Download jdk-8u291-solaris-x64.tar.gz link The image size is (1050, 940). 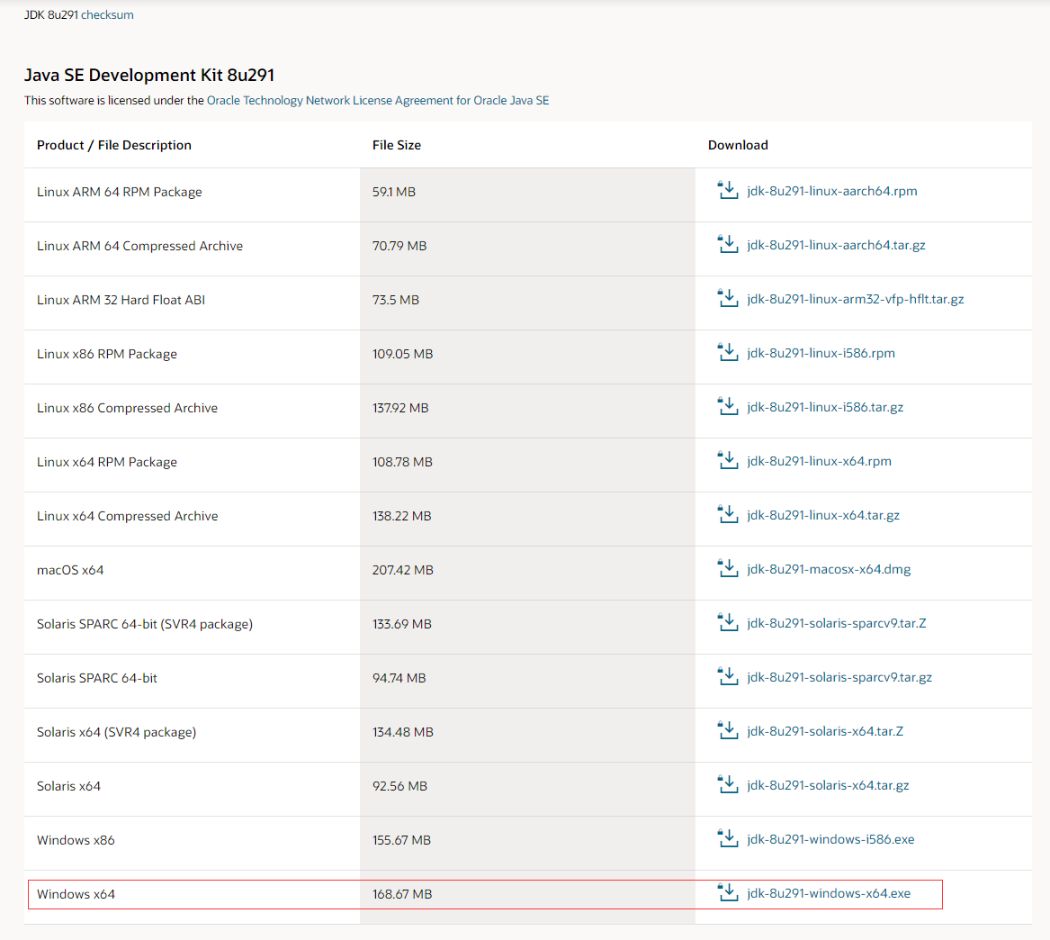(828, 785)
